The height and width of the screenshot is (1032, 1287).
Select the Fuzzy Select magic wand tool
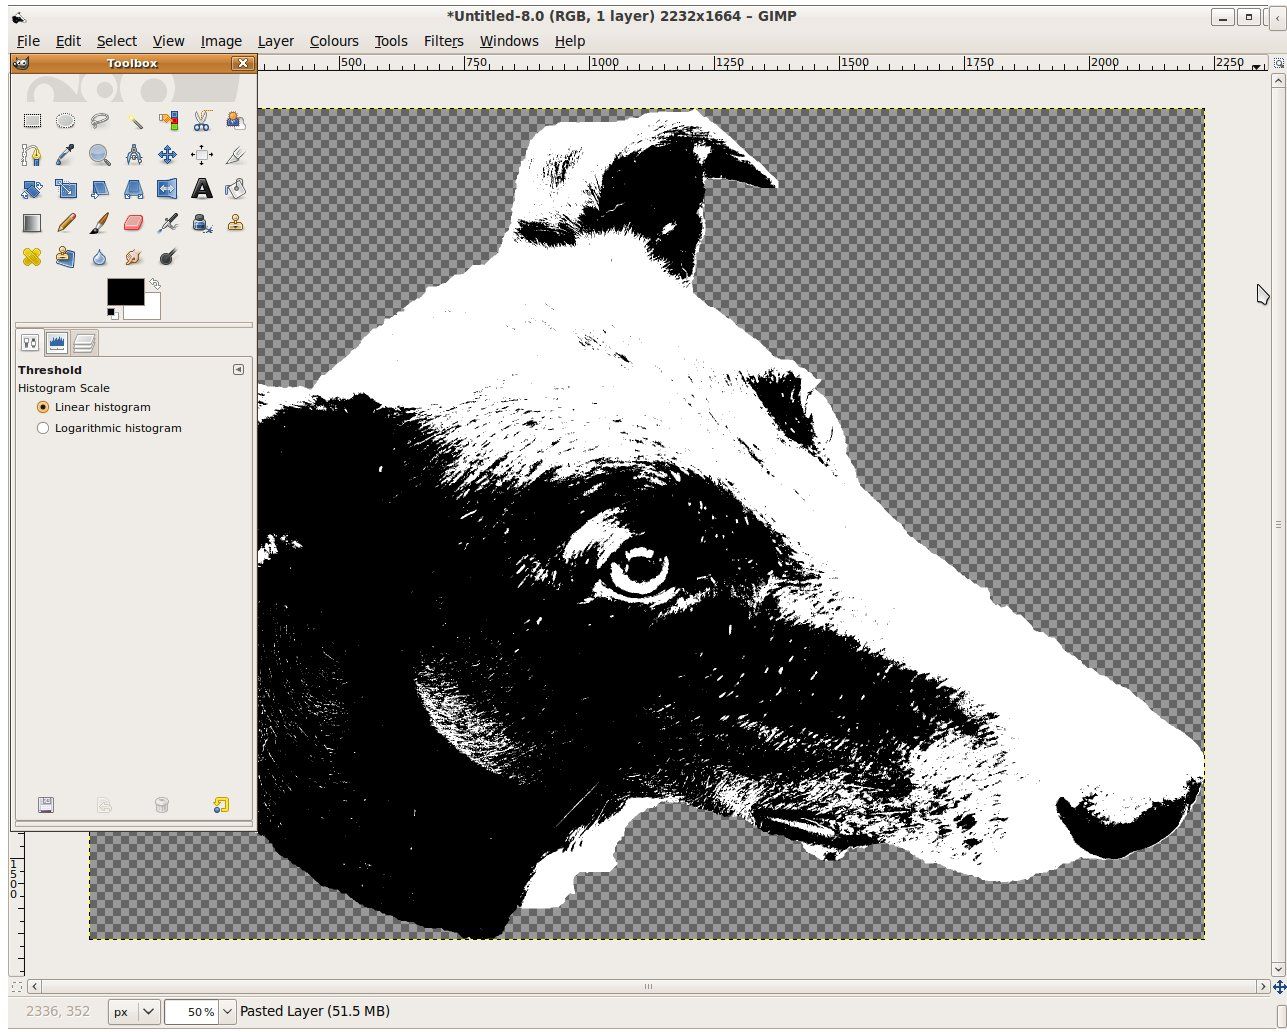pos(134,121)
